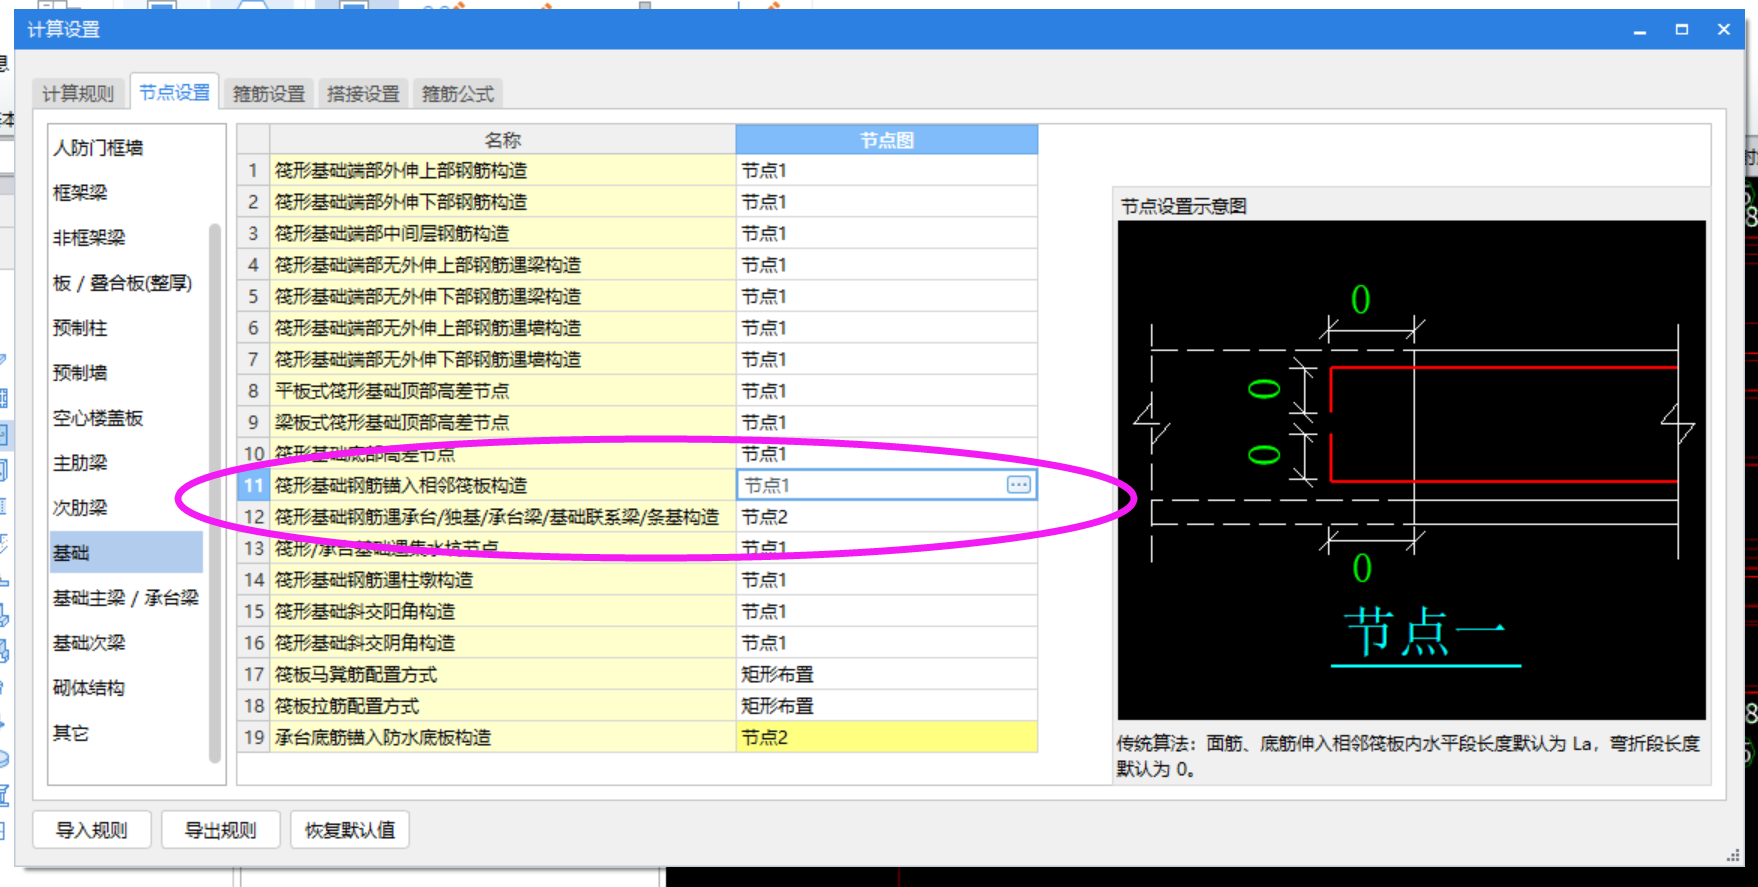Viewport: 1758px width, 887px height.
Task: Click 节点1 value in row 1
Action: coord(886,171)
